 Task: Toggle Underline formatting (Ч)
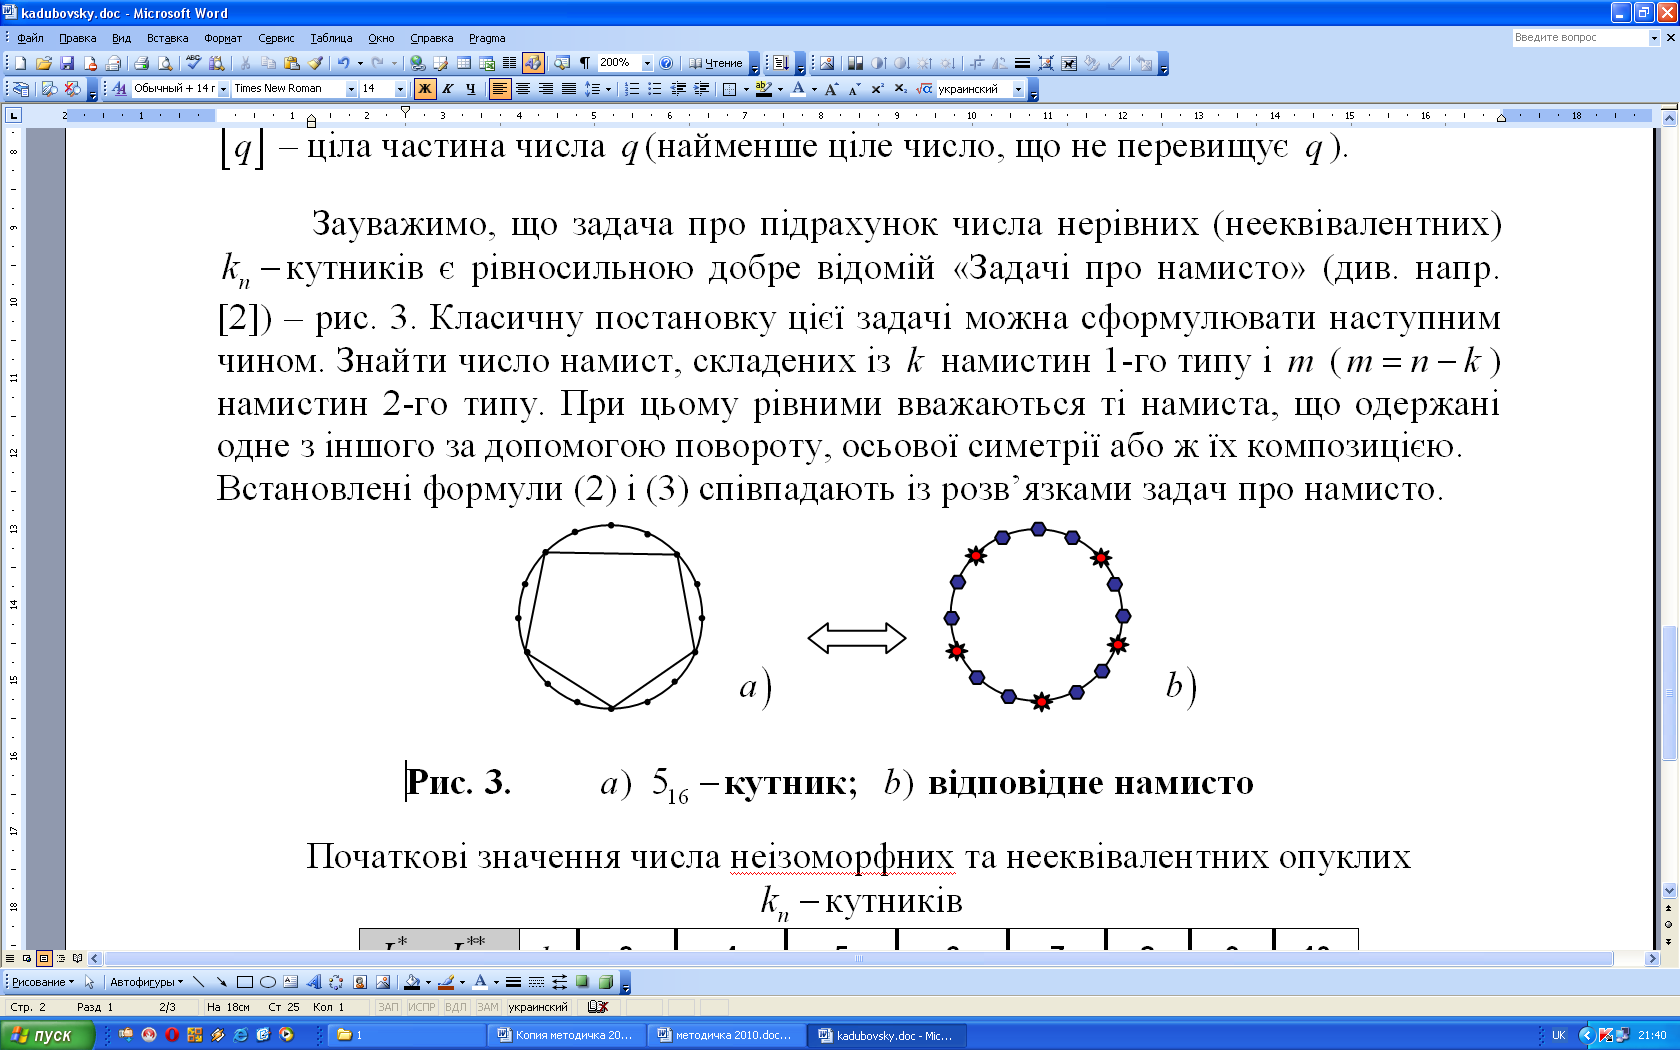pos(471,89)
